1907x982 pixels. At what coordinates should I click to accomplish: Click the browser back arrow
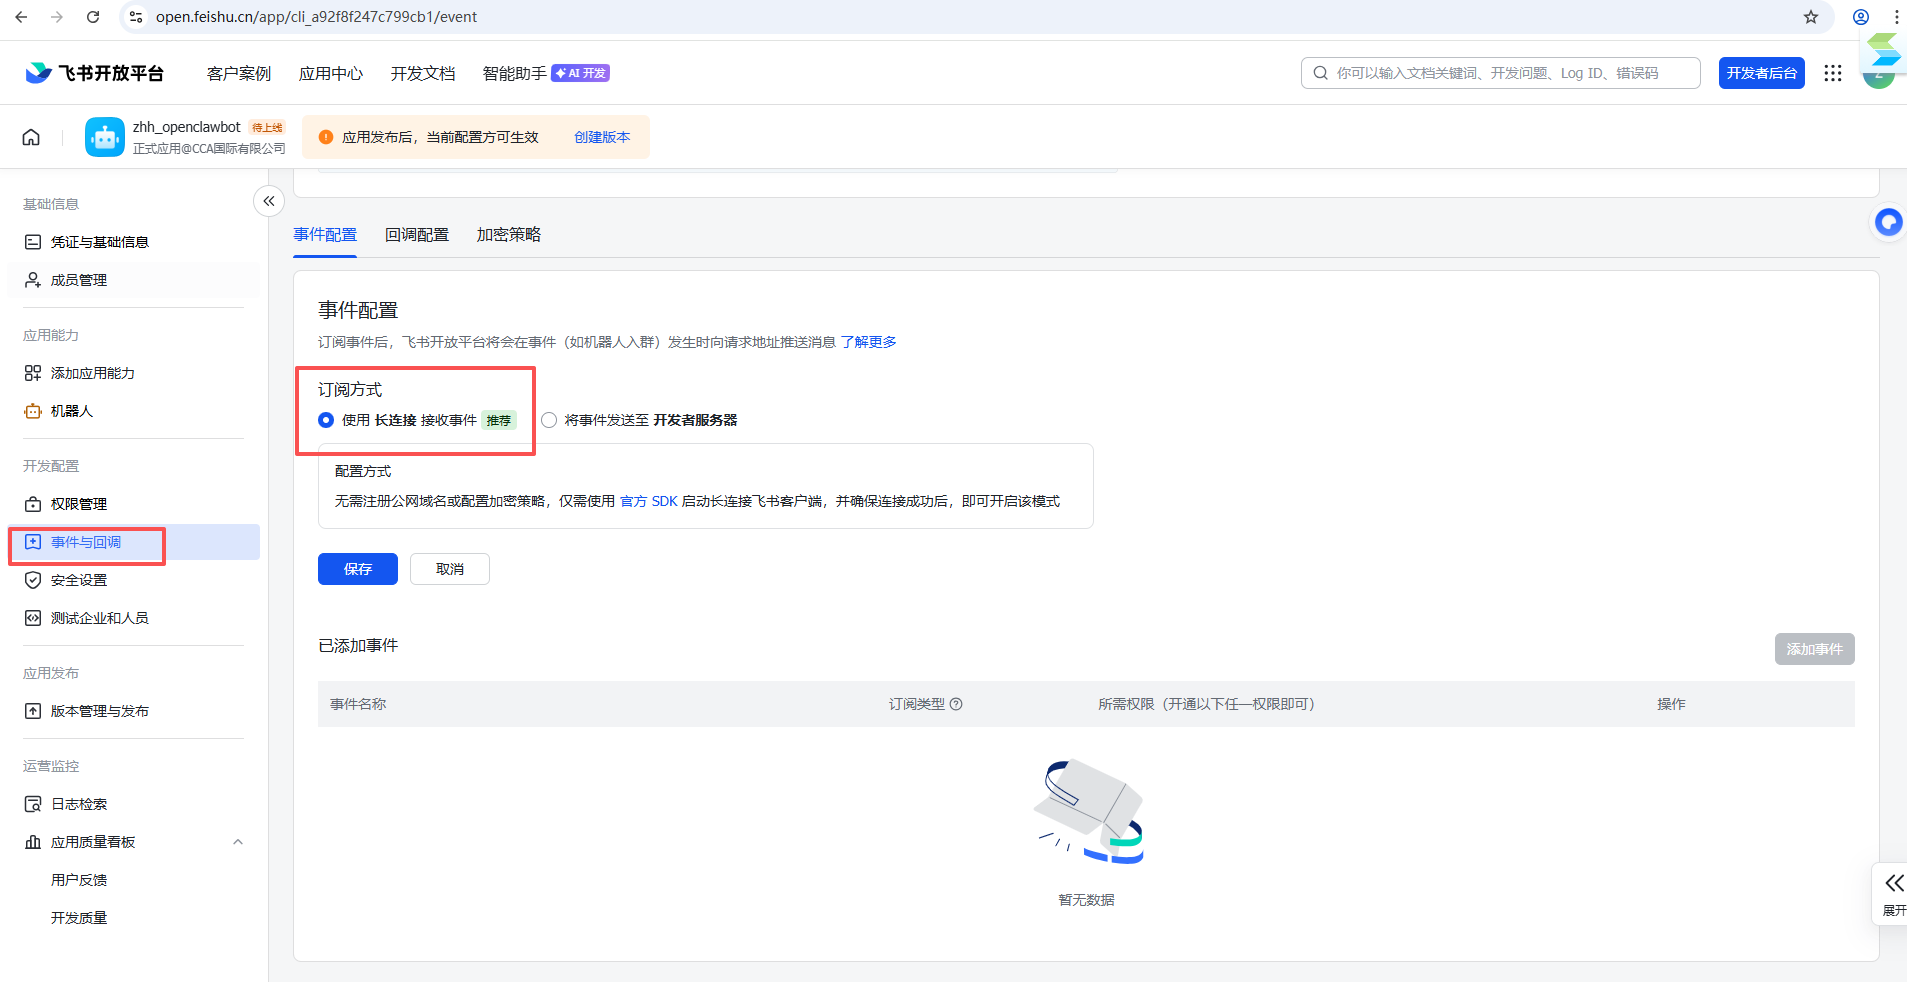21,17
